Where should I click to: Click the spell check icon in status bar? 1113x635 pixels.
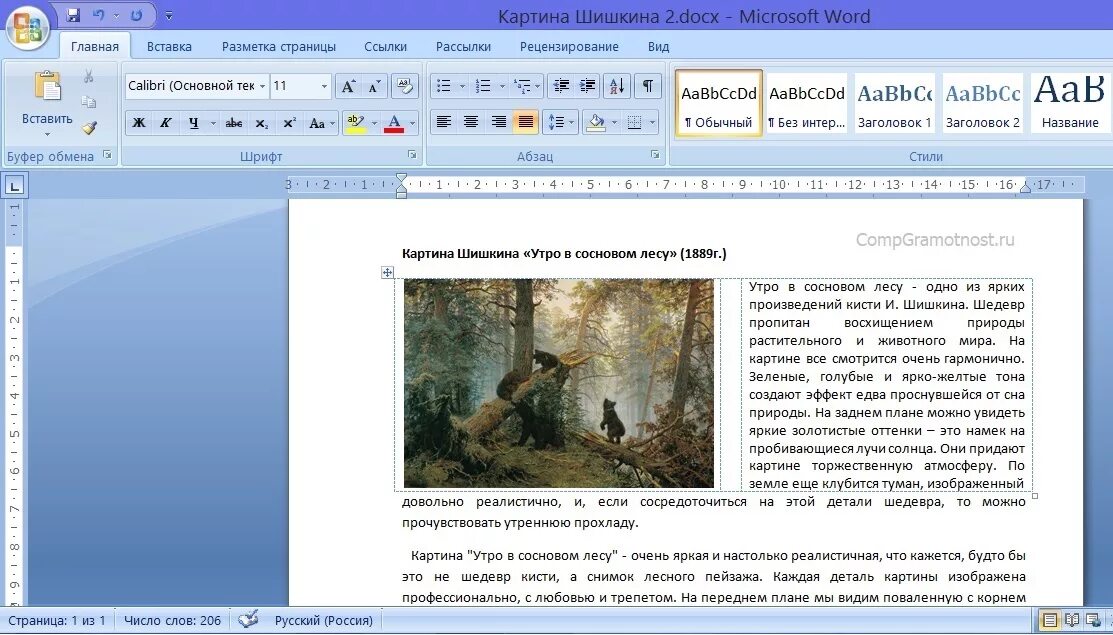(x=248, y=619)
